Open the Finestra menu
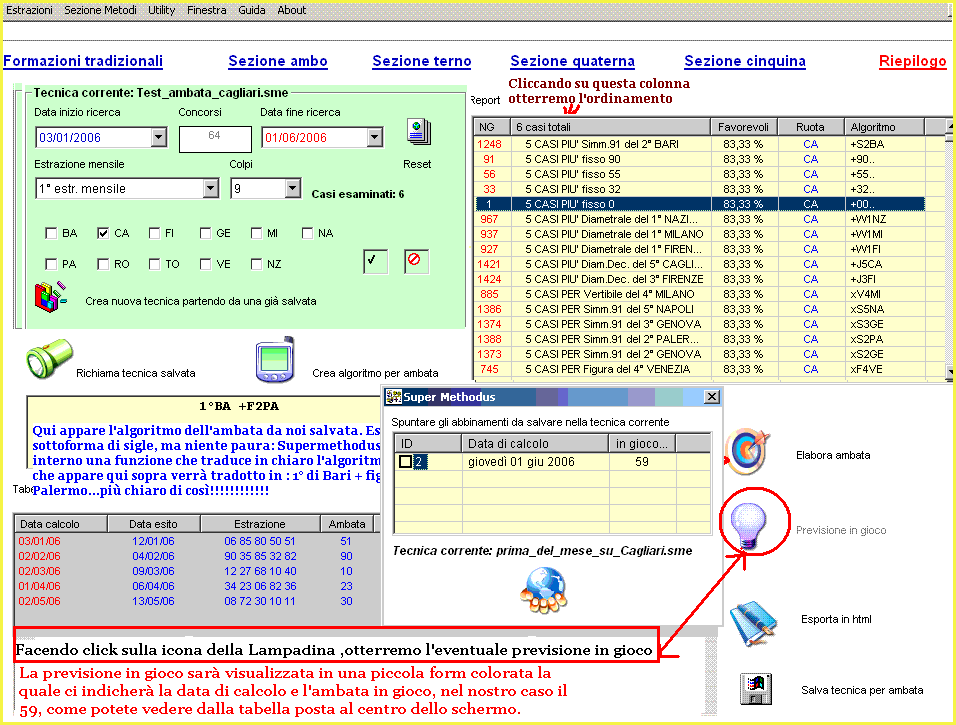 [x=207, y=10]
